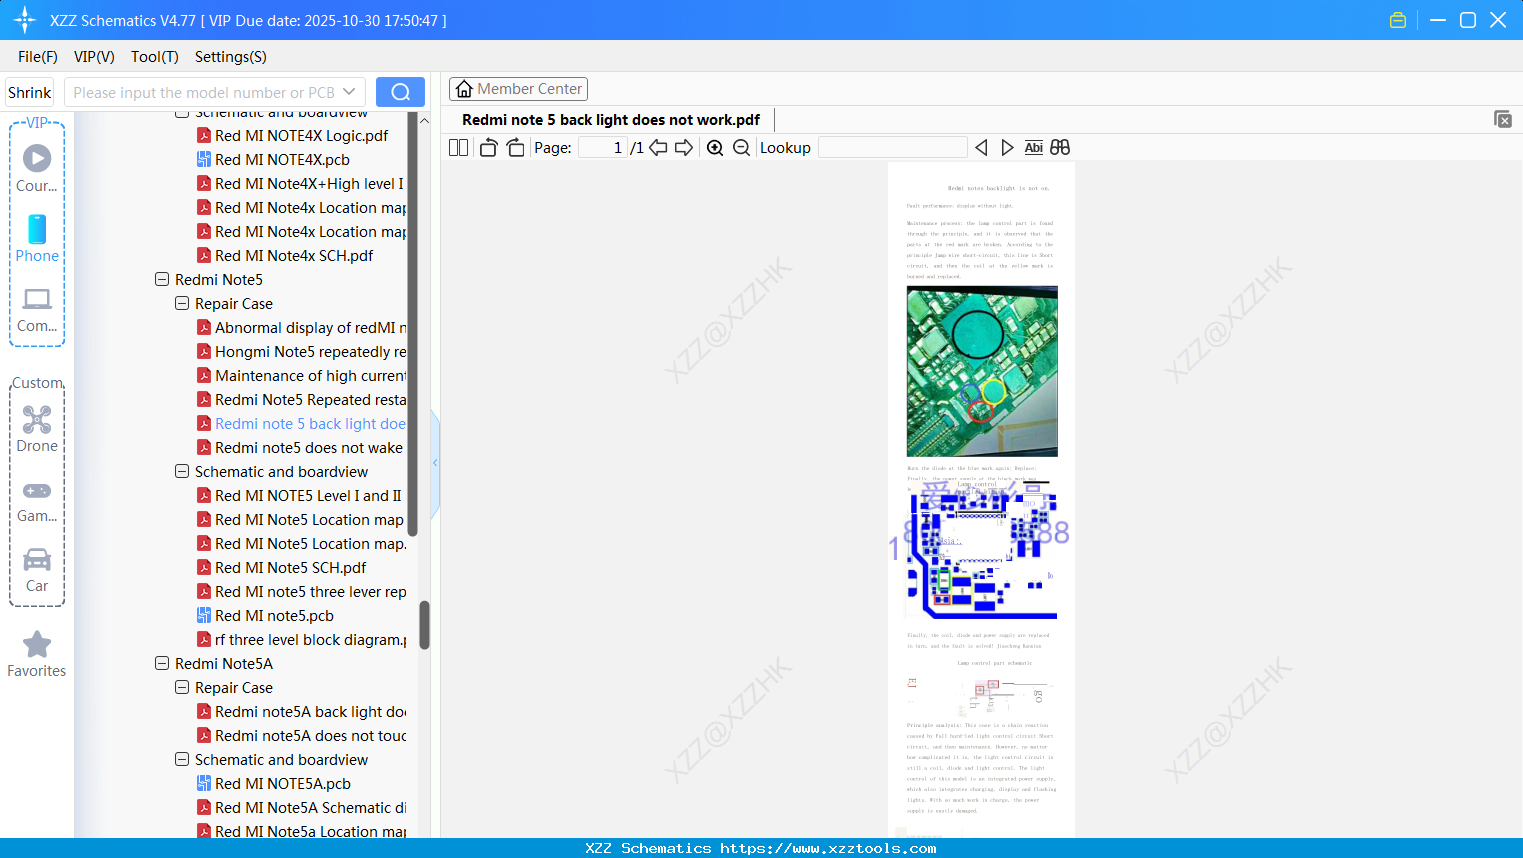Open rf three level block diagram
Image resolution: width=1523 pixels, height=858 pixels.
[x=301, y=639]
